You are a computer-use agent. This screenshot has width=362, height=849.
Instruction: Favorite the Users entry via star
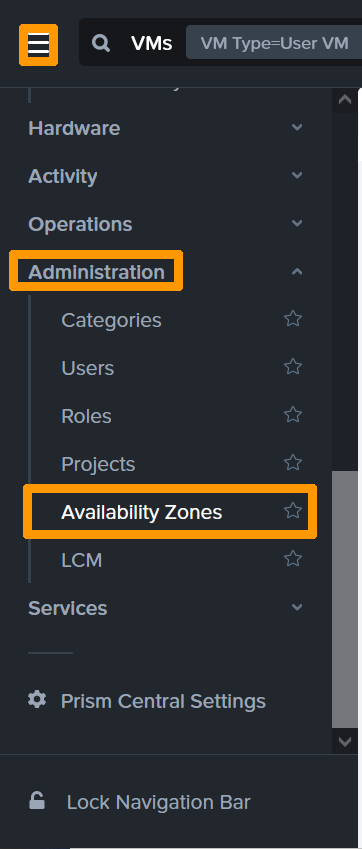click(293, 367)
